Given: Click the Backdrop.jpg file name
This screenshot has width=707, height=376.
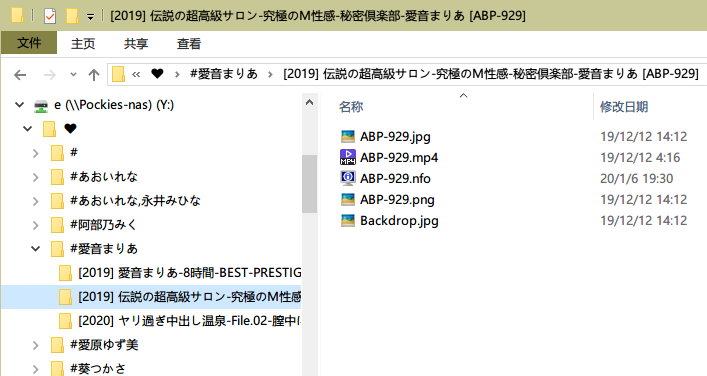Looking at the screenshot, I should [399, 221].
